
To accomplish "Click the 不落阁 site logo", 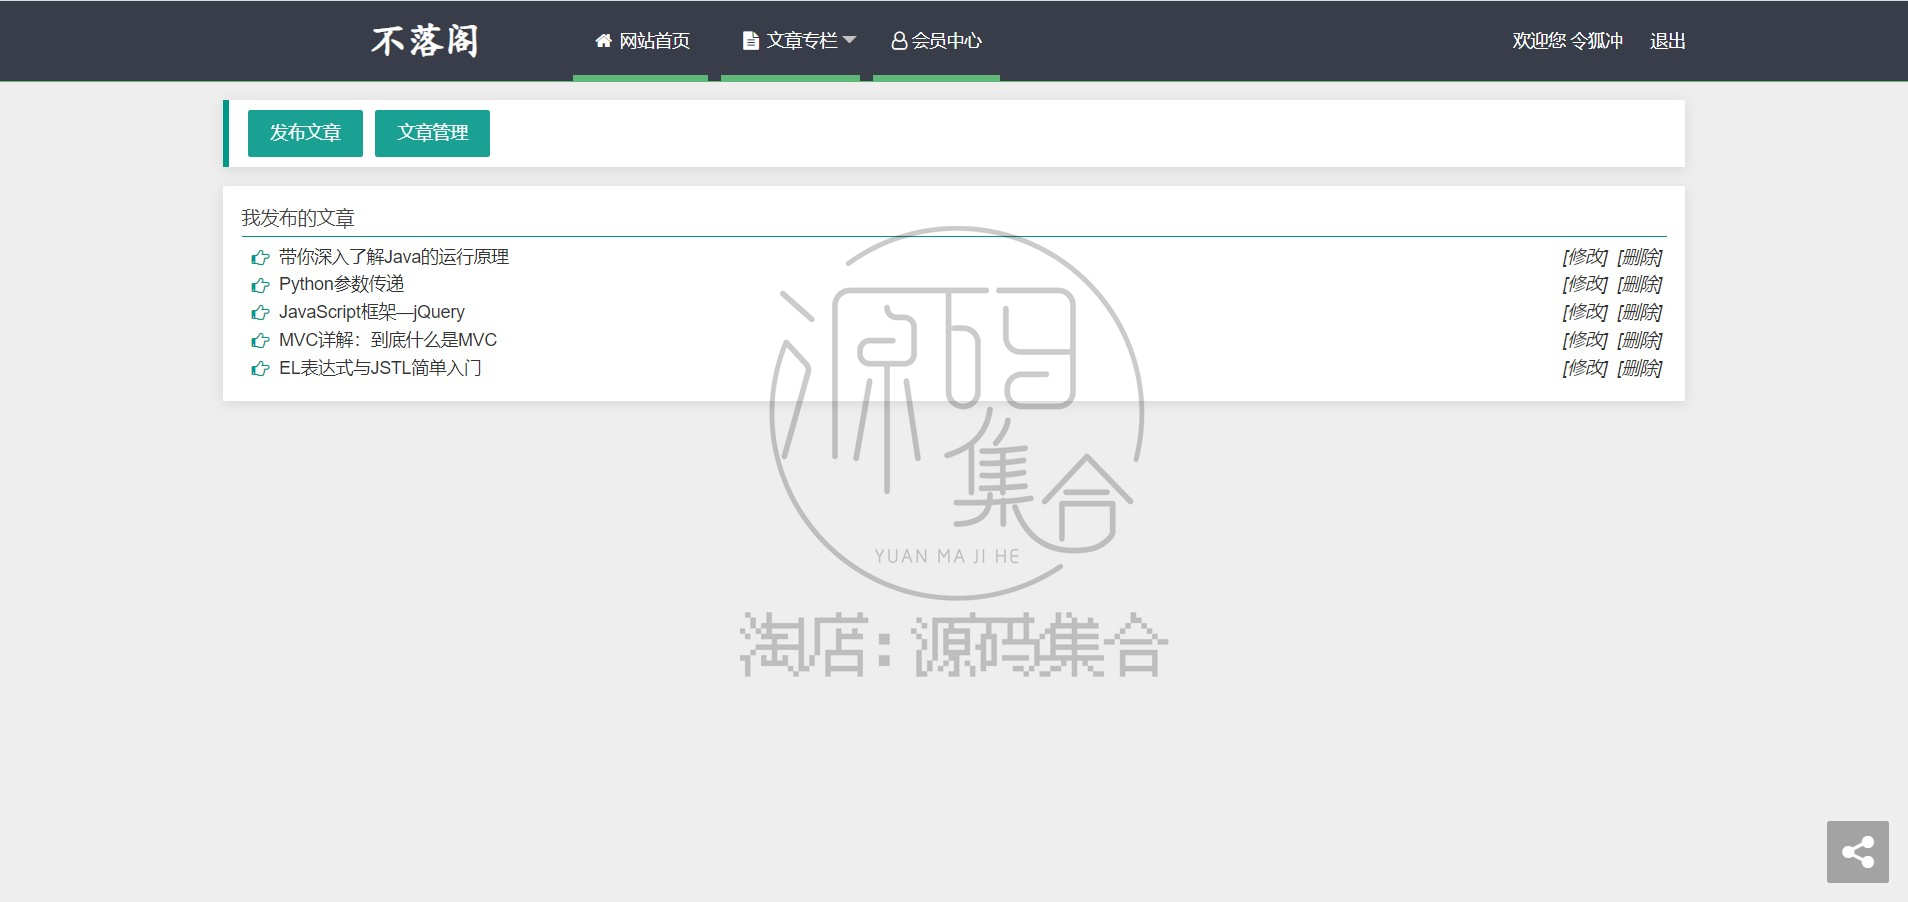I will (425, 41).
